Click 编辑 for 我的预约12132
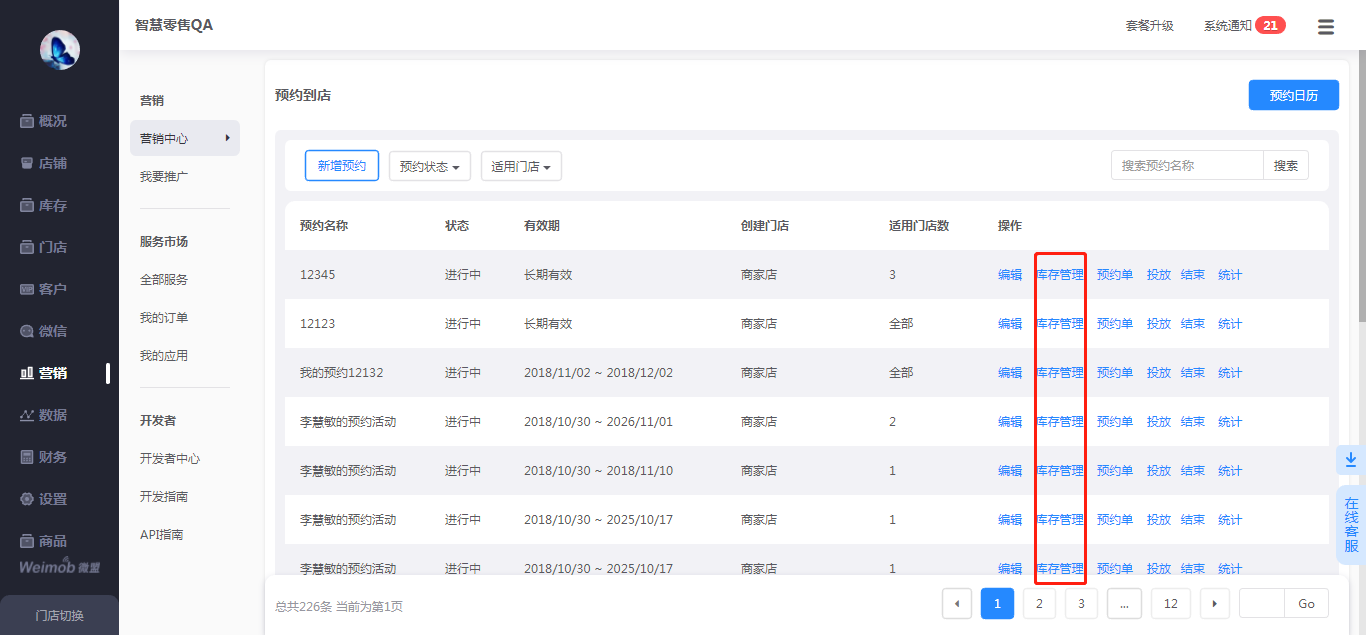The height and width of the screenshot is (635, 1366). click(x=1010, y=373)
